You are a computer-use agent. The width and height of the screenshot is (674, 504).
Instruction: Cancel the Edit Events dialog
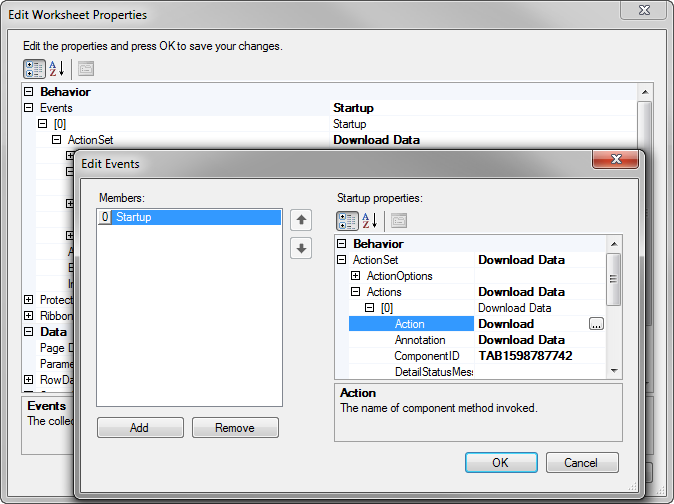click(x=582, y=462)
